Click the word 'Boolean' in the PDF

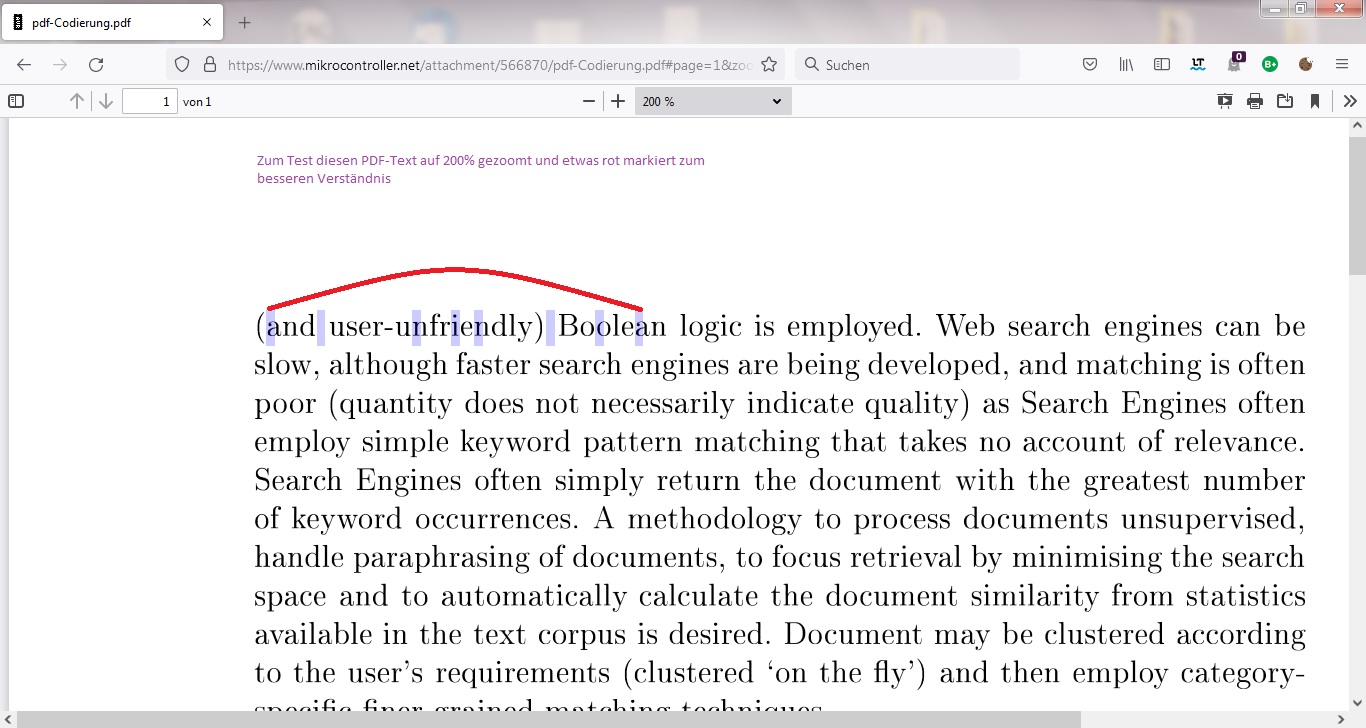612,326
